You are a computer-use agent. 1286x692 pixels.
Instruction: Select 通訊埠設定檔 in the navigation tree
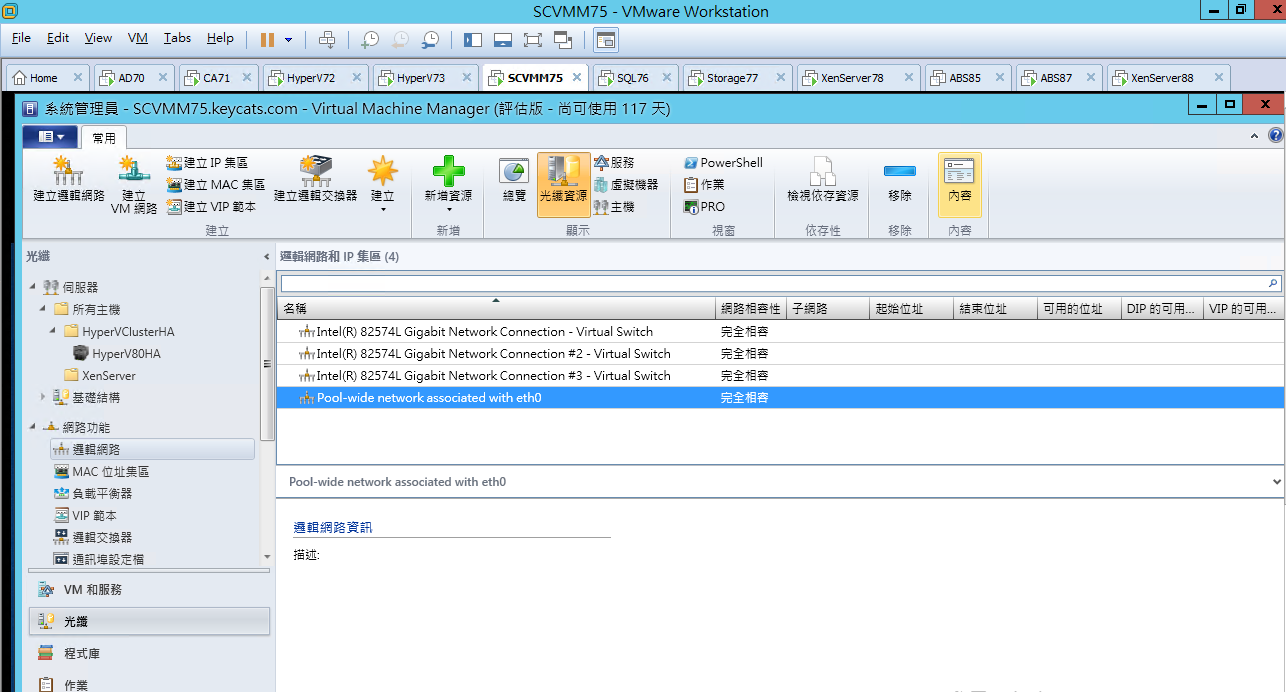tap(99, 559)
